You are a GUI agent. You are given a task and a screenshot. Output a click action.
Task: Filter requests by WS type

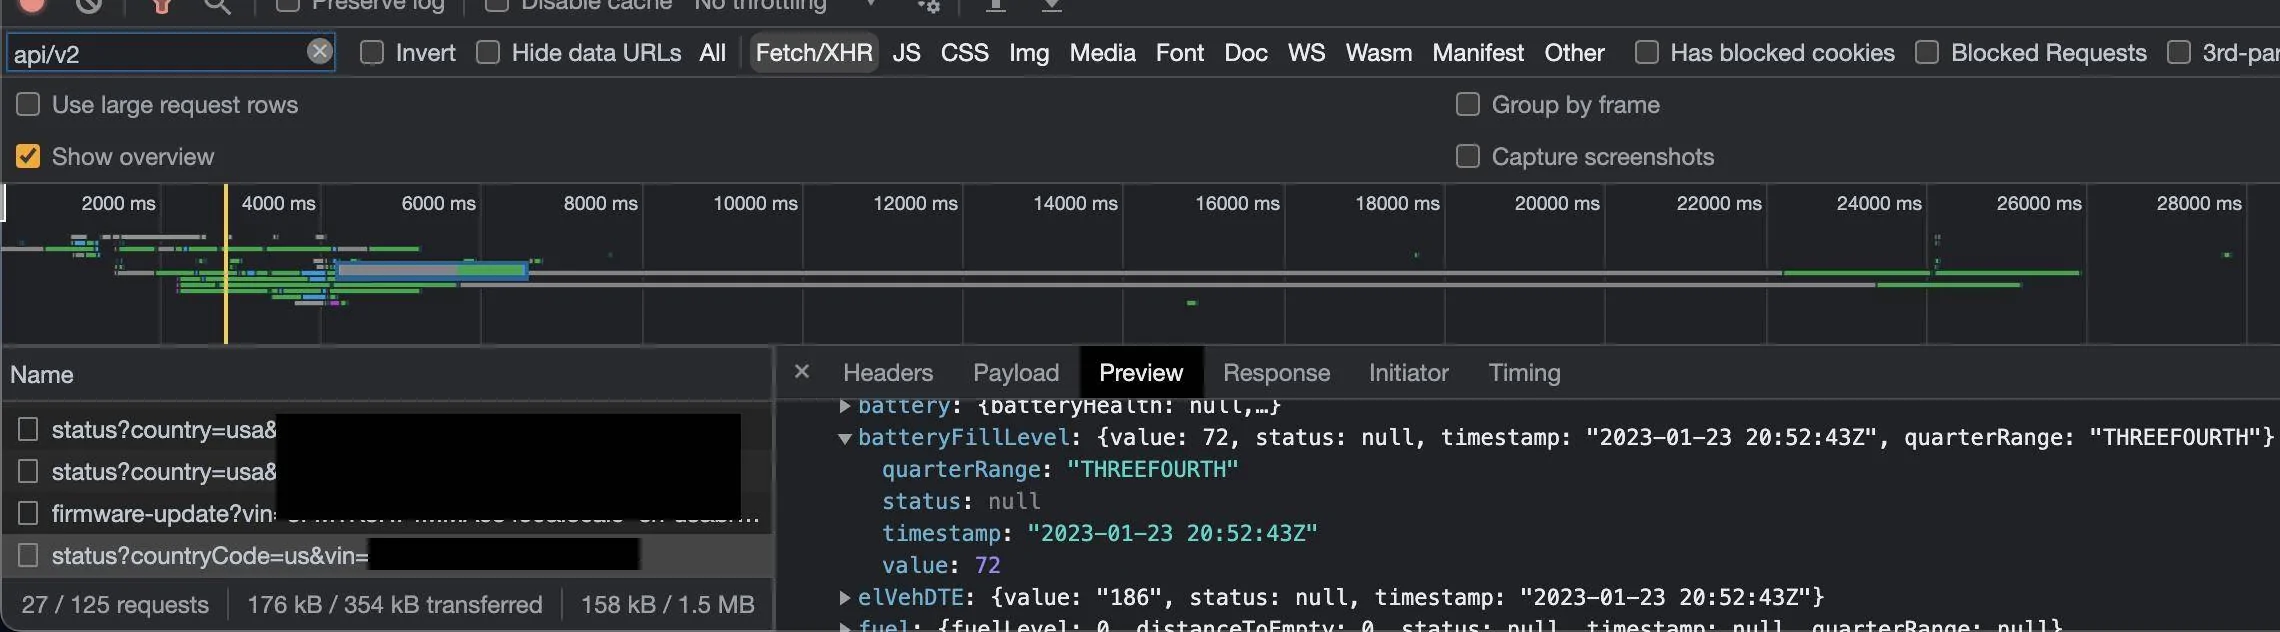coord(1306,53)
